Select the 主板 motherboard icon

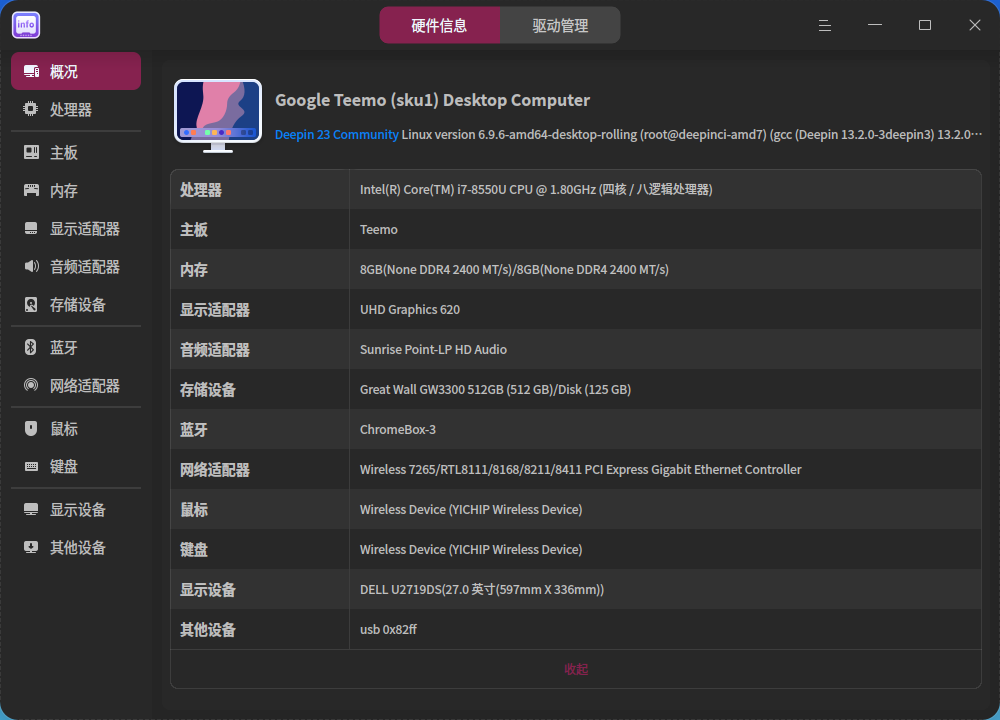tap(31, 152)
